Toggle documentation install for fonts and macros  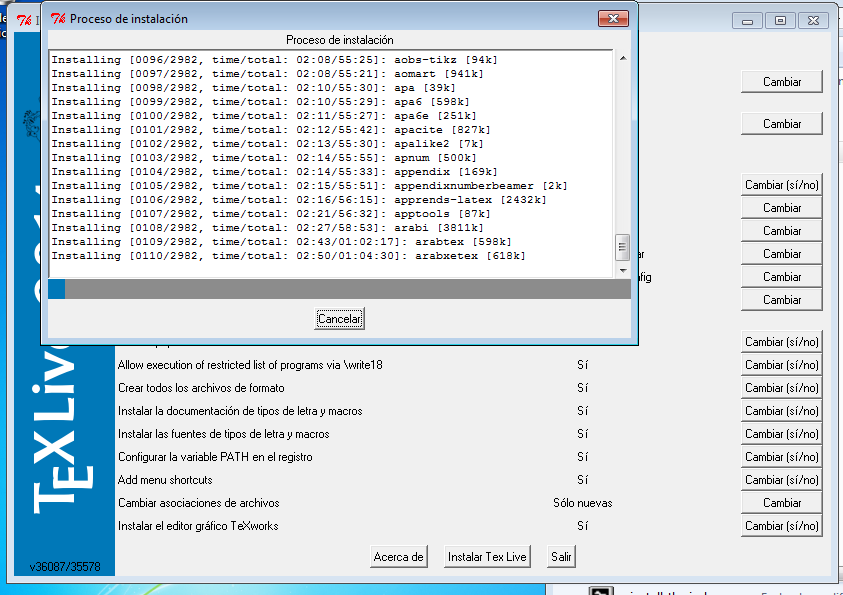(781, 410)
